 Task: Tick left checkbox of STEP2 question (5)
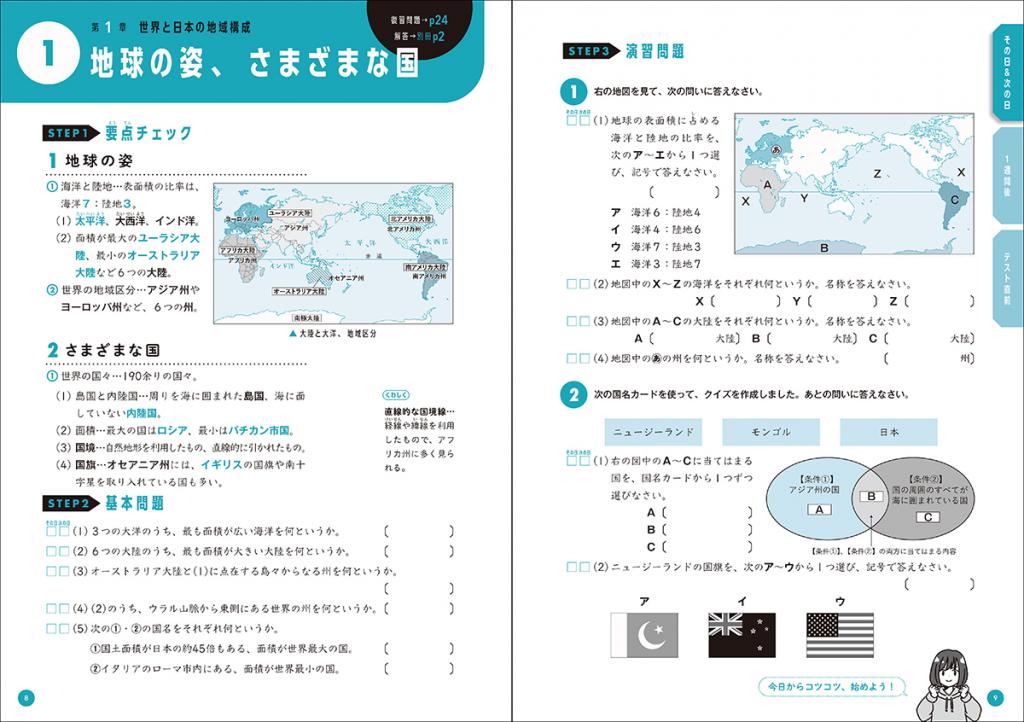pyautogui.click(x=52, y=629)
